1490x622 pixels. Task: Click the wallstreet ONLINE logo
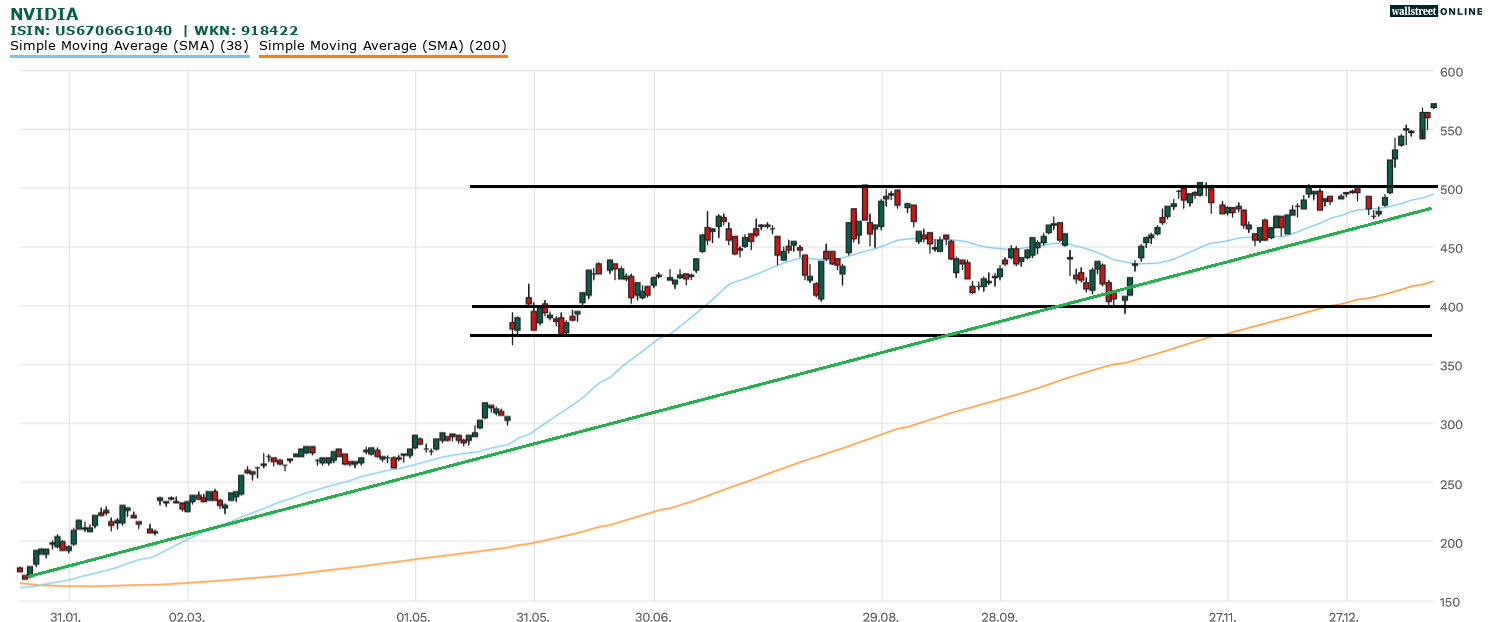click(x=1435, y=11)
